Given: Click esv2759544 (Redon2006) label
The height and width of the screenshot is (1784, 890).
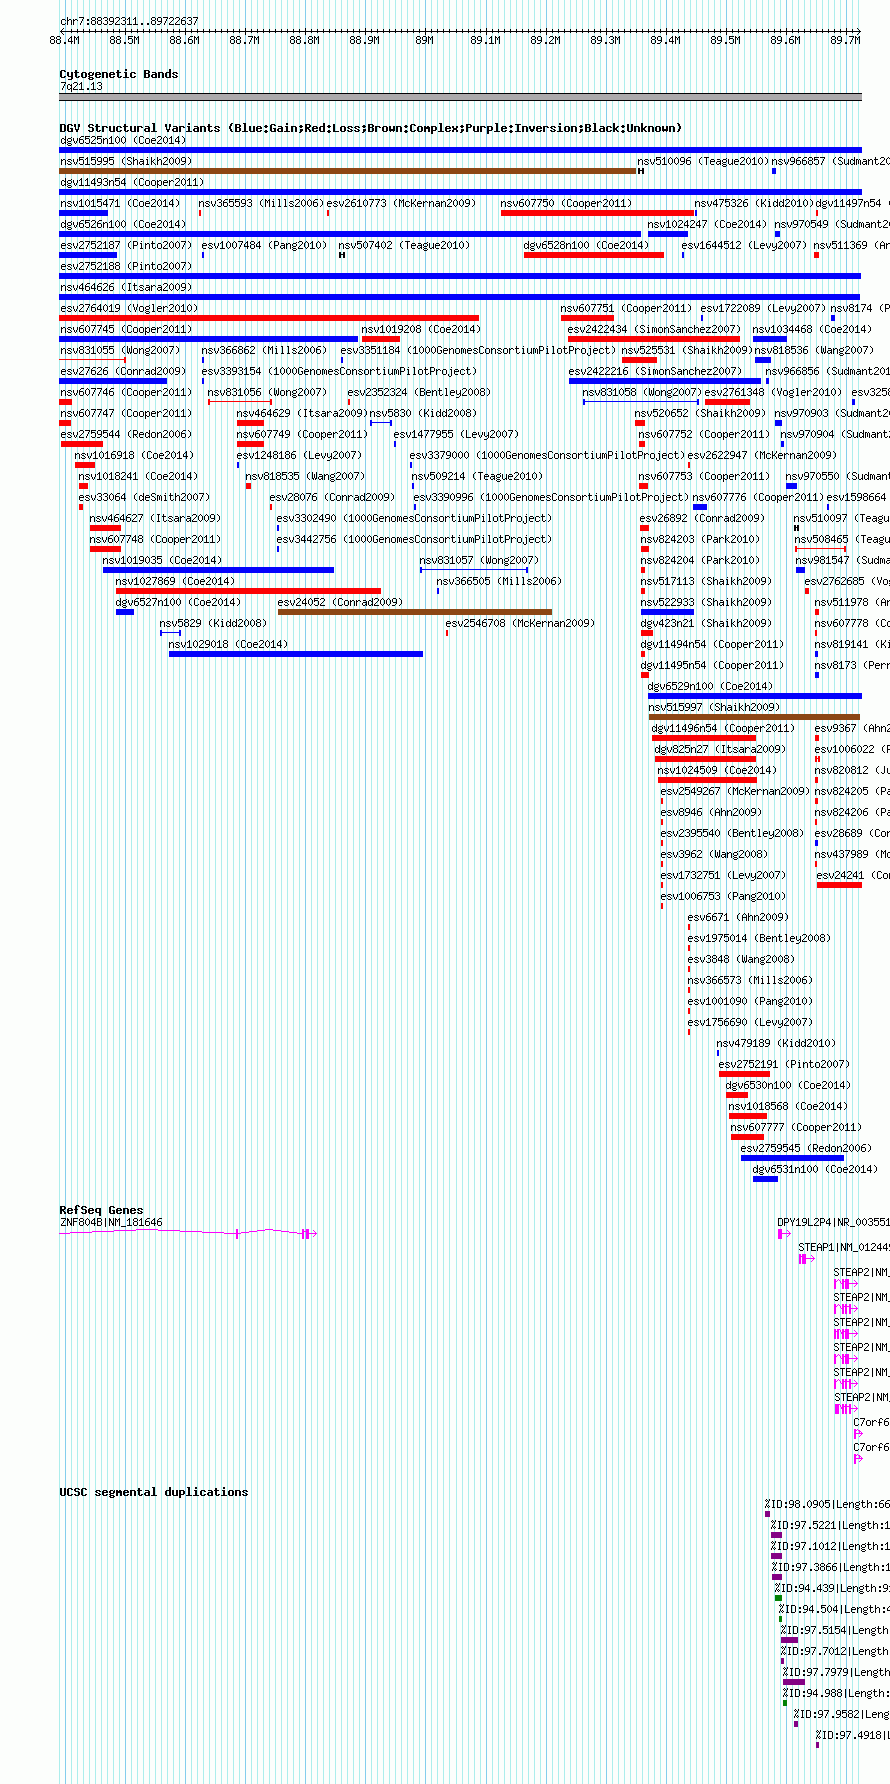Looking at the screenshot, I should (x=126, y=435).
